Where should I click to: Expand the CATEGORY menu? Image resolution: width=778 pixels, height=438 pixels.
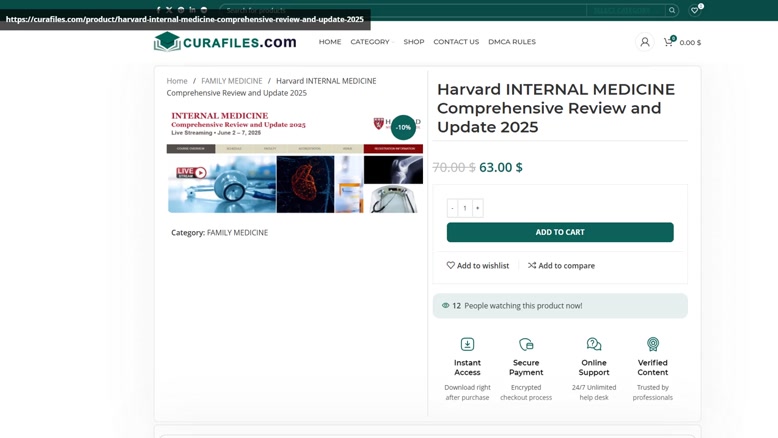pos(372,42)
